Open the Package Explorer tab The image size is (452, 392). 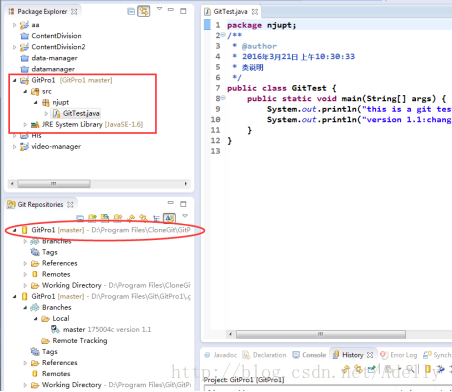click(x=43, y=12)
